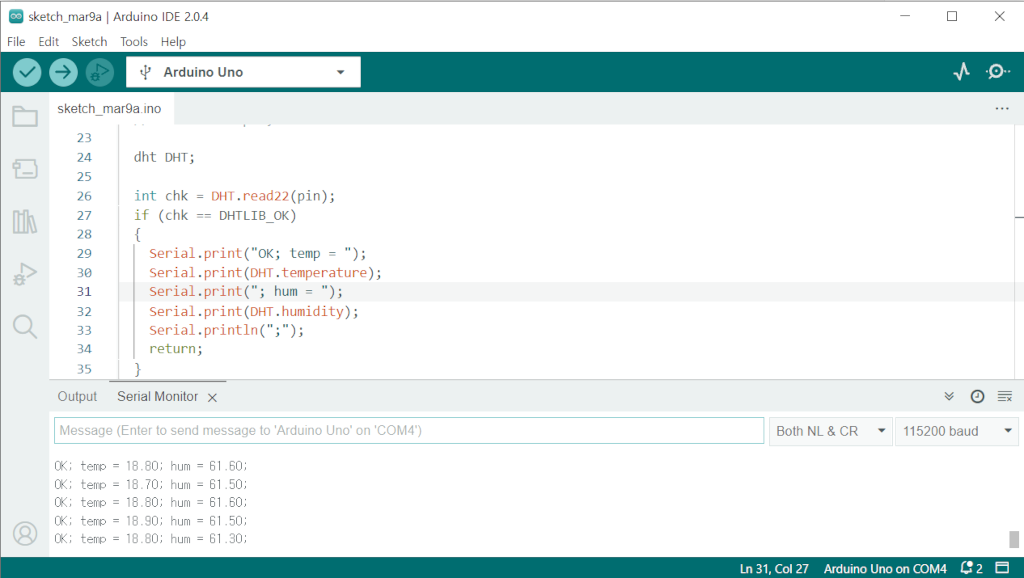Click line number 26 in the gutter

pyautogui.click(x=84, y=196)
